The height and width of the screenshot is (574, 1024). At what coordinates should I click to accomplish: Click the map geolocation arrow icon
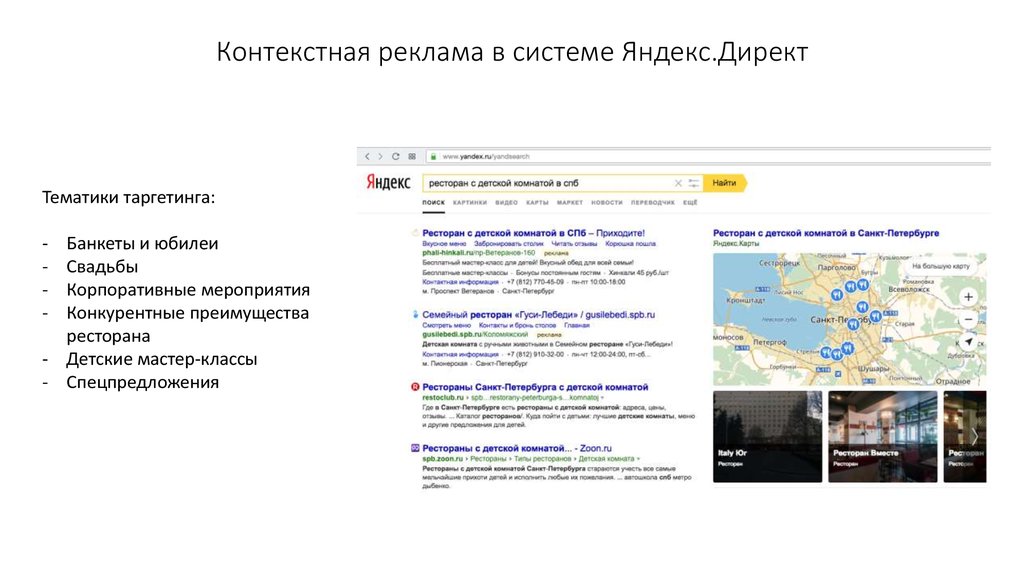(x=968, y=342)
